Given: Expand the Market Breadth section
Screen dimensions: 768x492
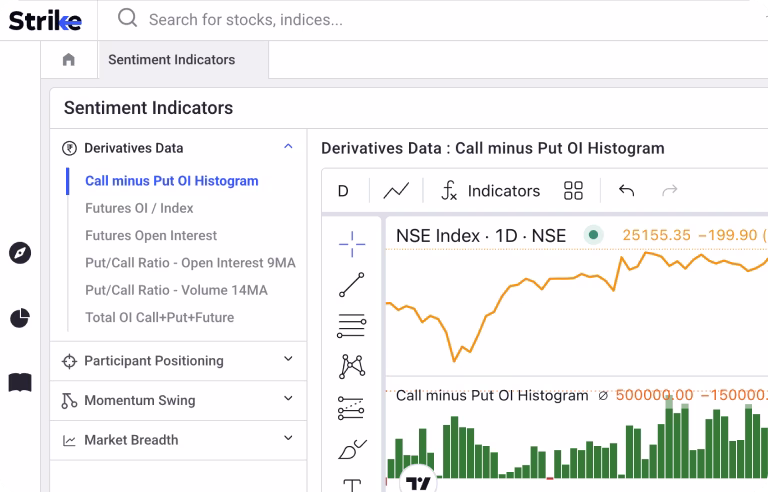Looking at the screenshot, I should (288, 439).
